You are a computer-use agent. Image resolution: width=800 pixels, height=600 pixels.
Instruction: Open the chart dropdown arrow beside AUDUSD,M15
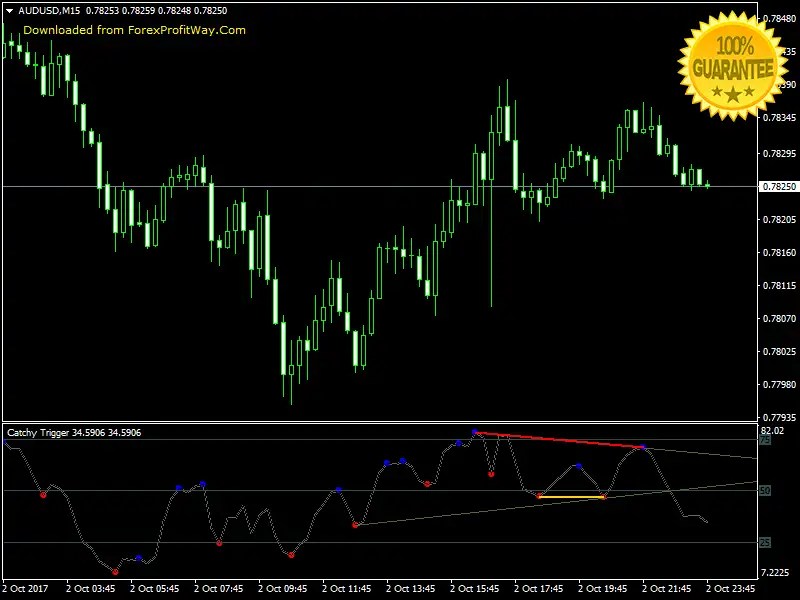(x=9, y=11)
